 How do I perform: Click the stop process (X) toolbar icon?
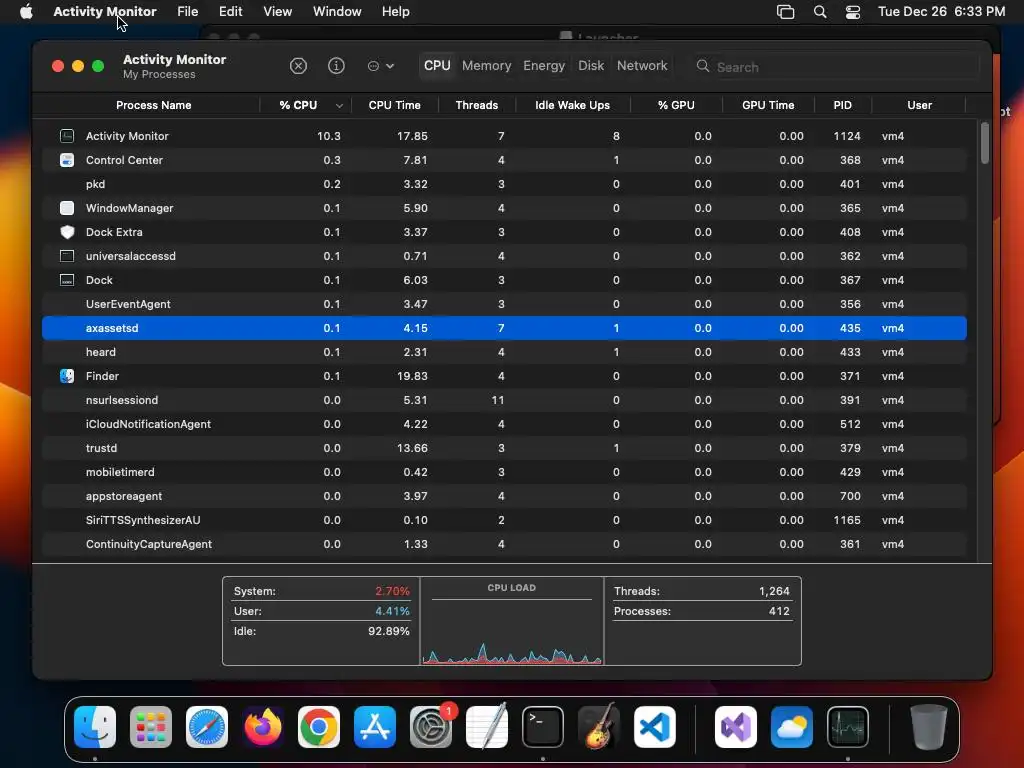[x=298, y=66]
